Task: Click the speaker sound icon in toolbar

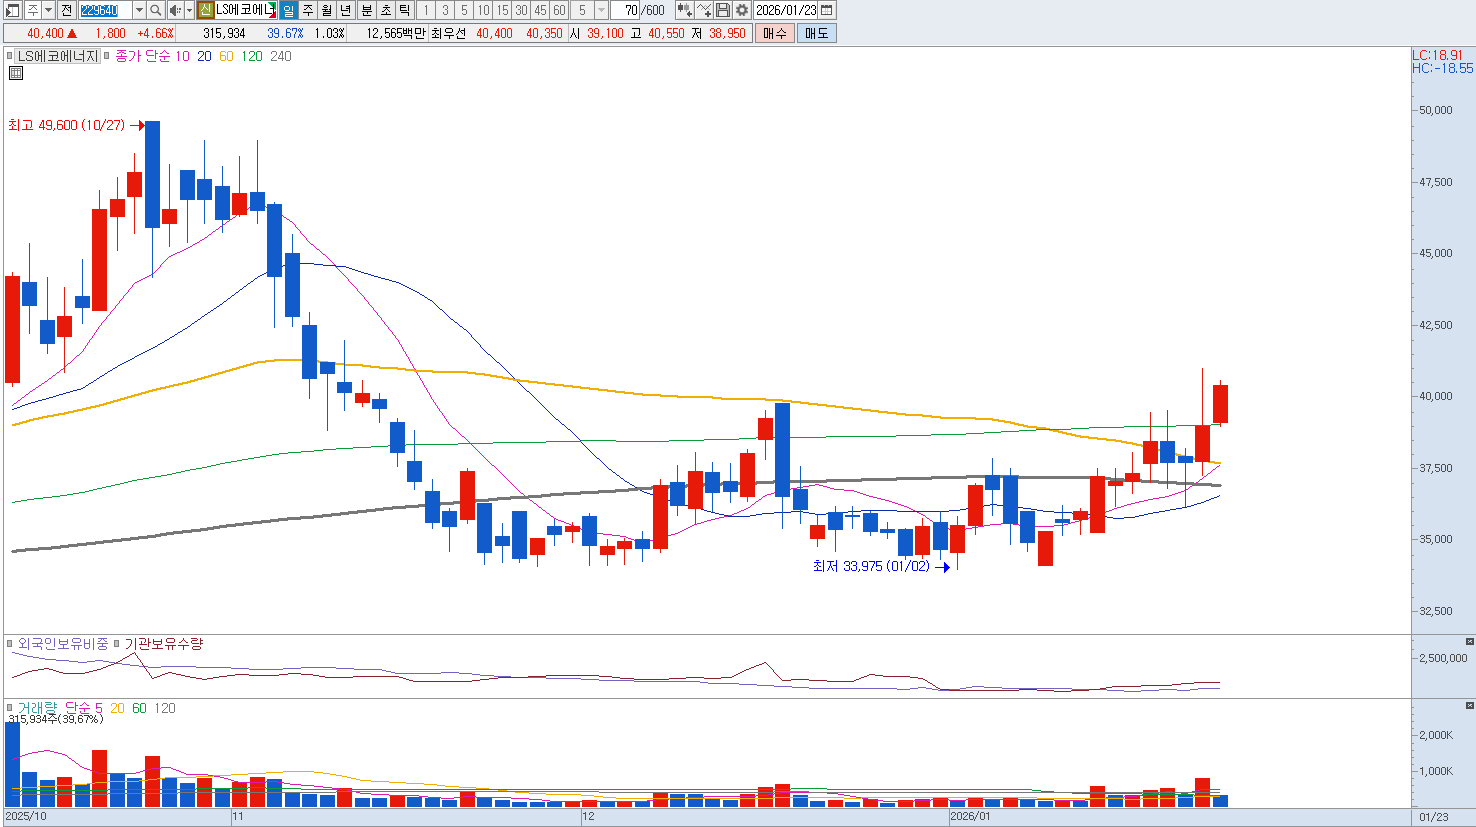Action: pyautogui.click(x=174, y=10)
